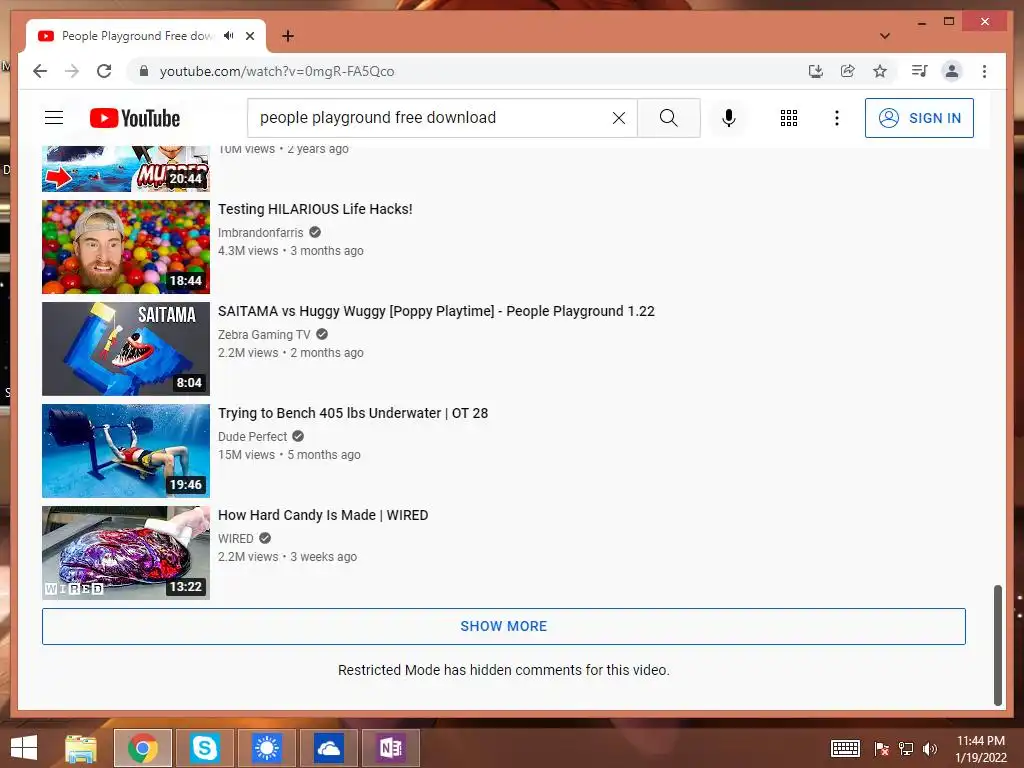Open OneNote from the taskbar
Viewport: 1024px width, 768px height.
(x=391, y=748)
